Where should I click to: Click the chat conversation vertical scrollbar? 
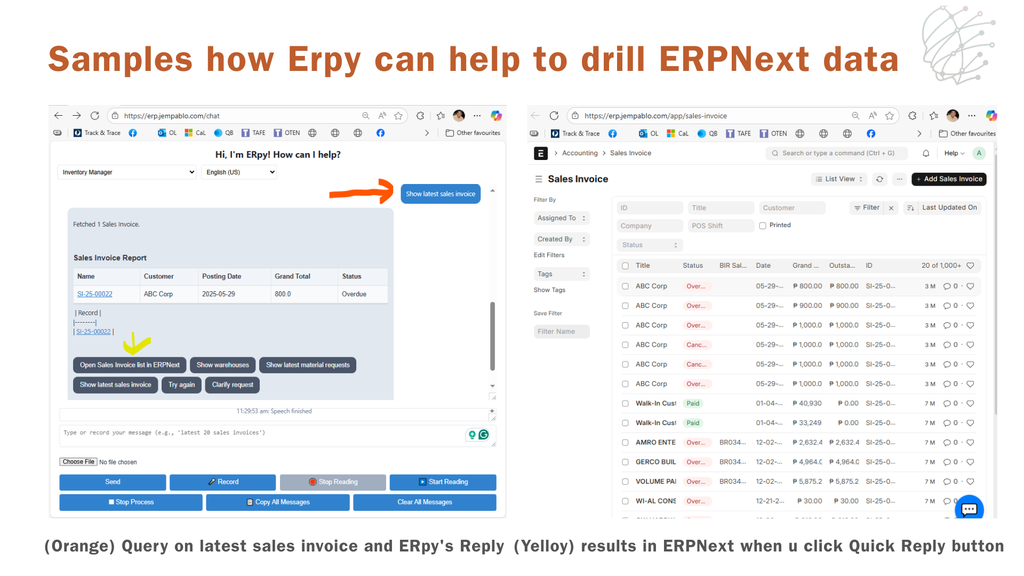[492, 336]
